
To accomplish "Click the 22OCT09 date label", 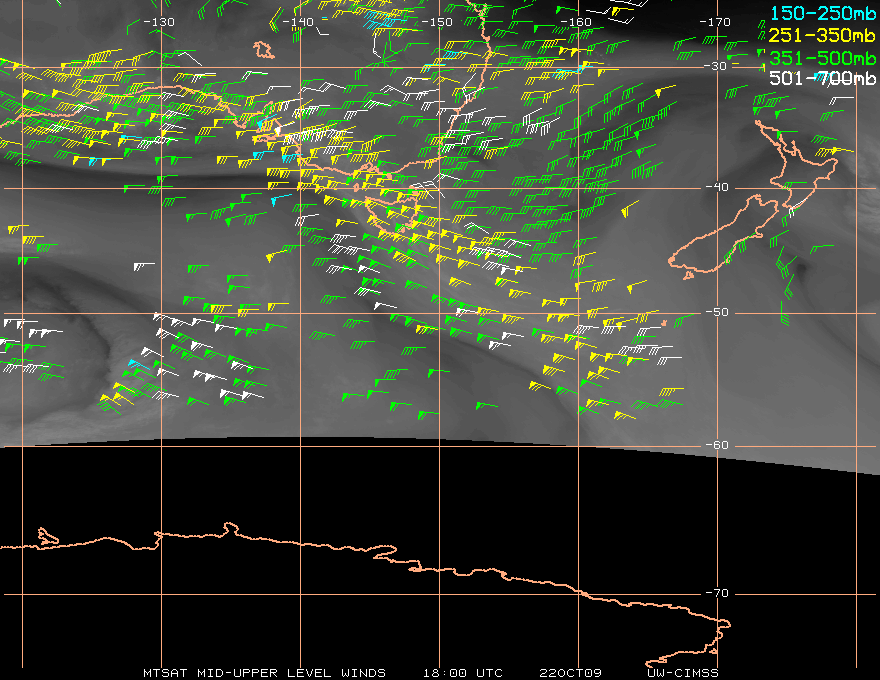I will tap(570, 673).
